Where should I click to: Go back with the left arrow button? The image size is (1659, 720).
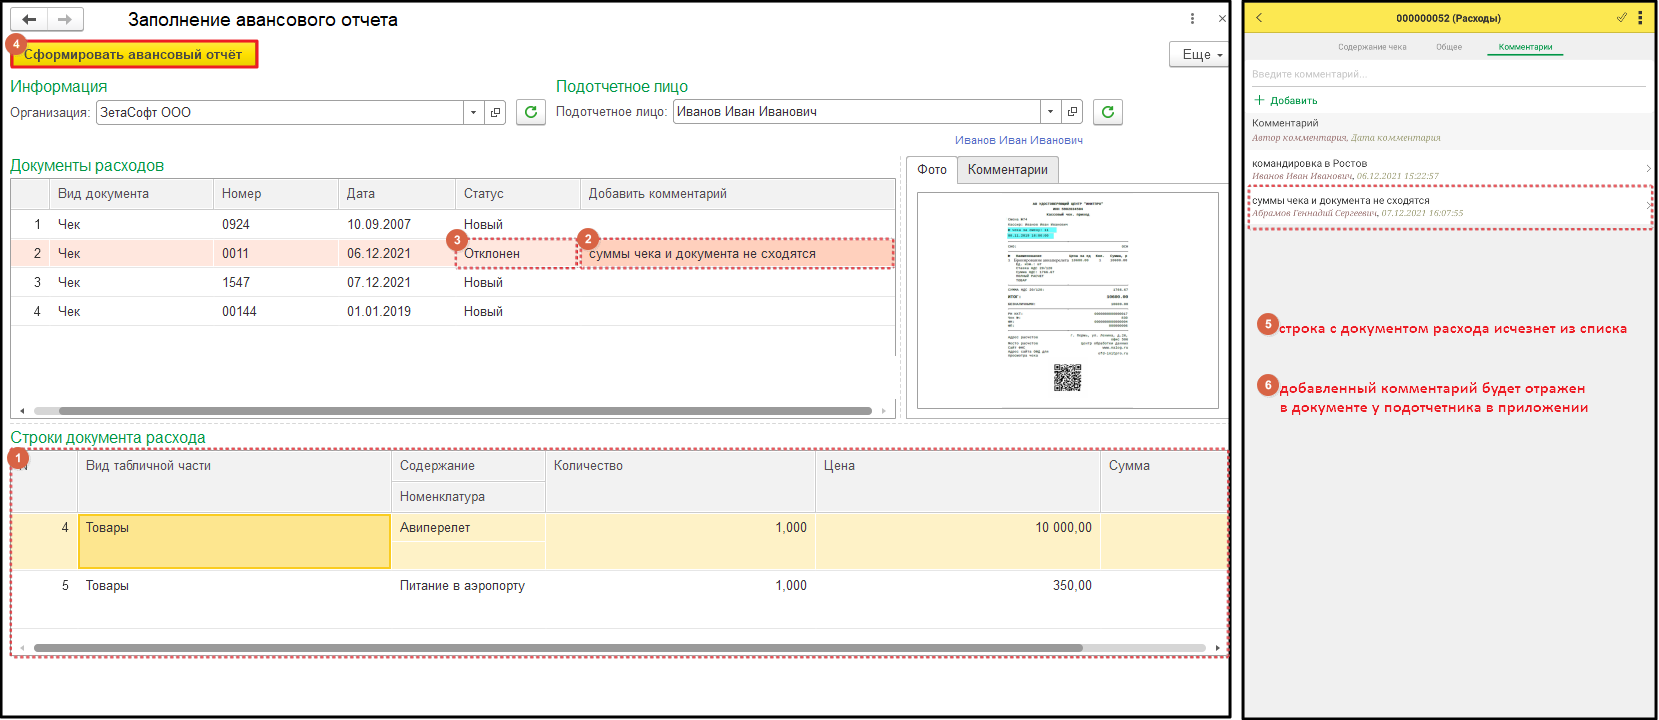(29, 19)
